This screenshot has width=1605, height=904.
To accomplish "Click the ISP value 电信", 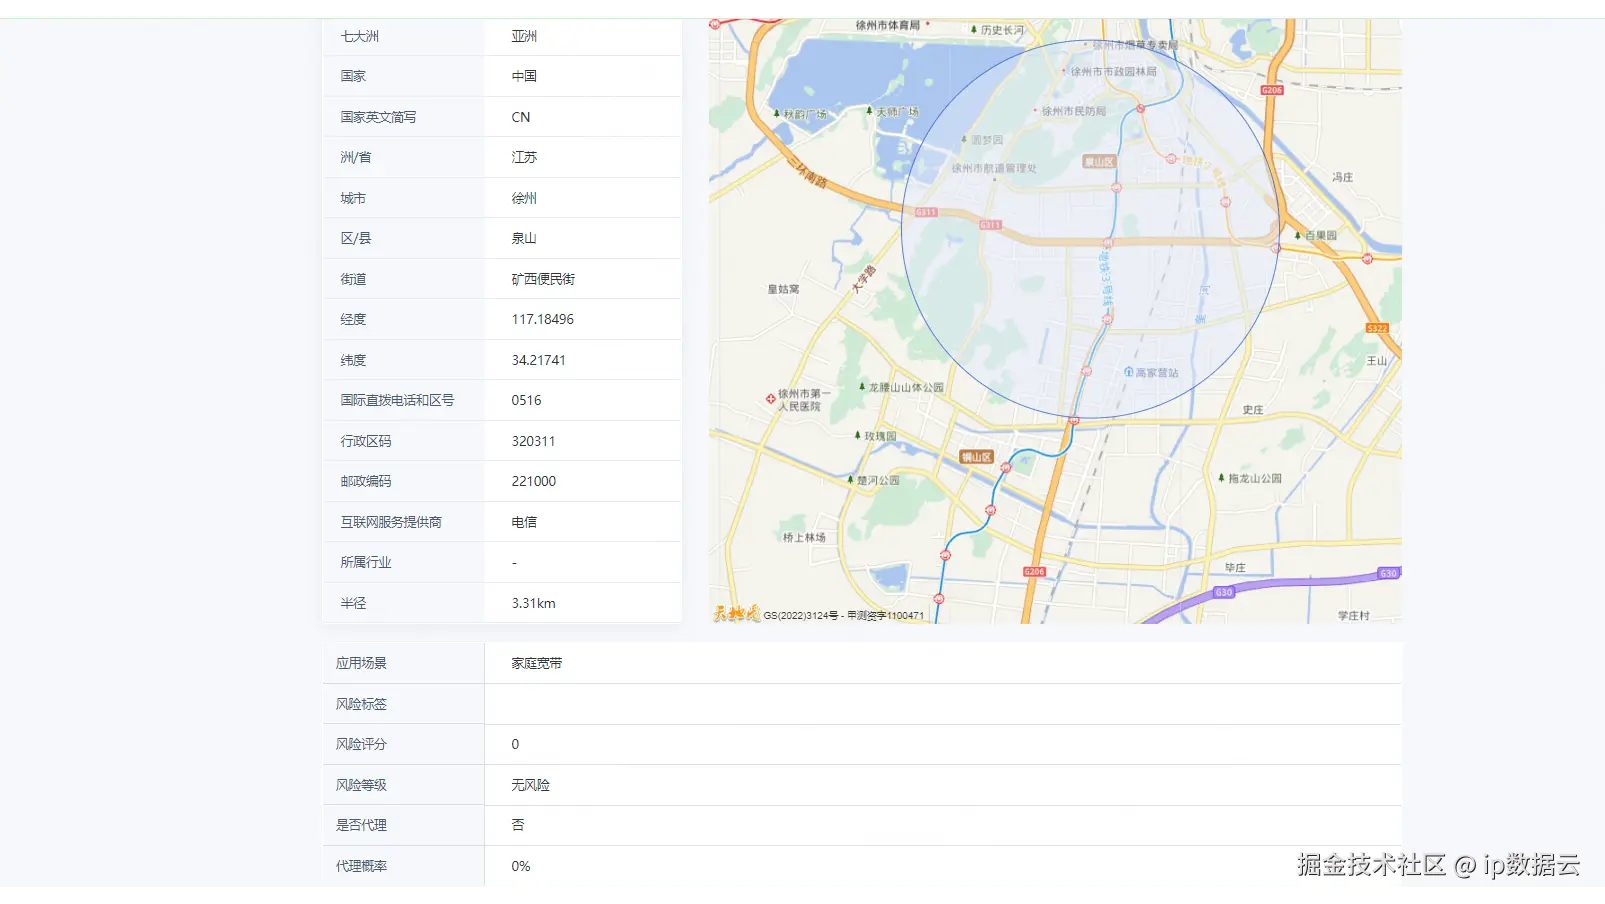I will [524, 522].
